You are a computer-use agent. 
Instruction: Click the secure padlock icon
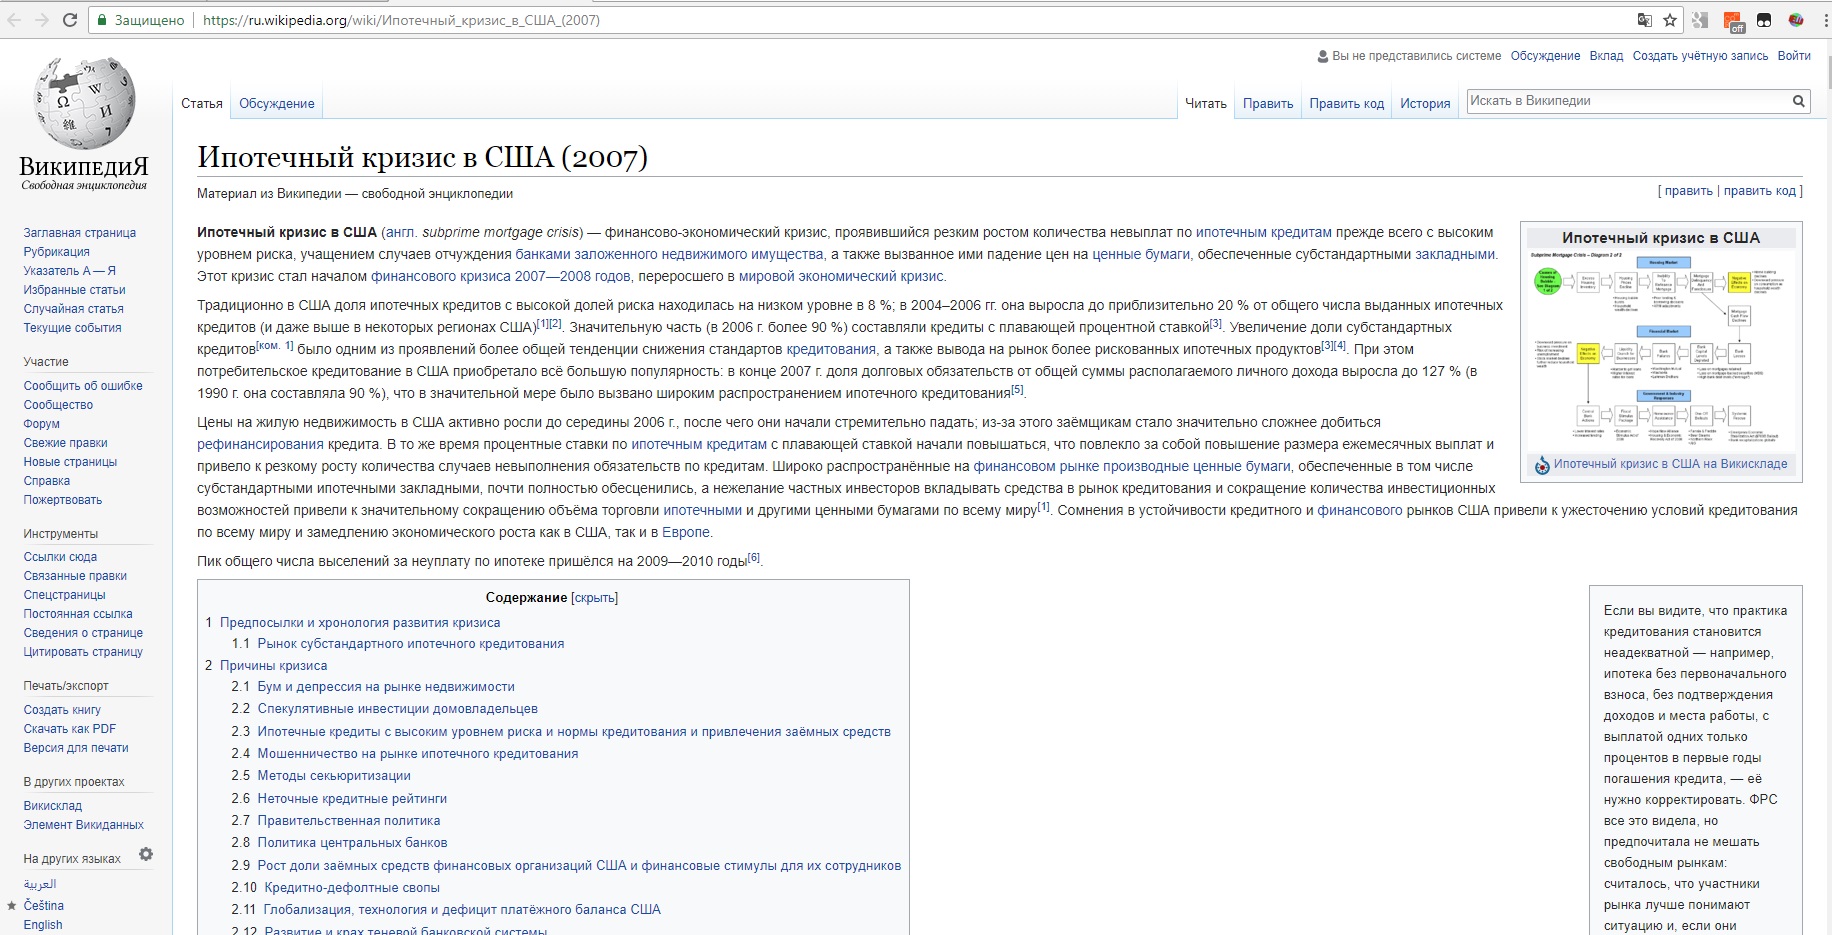(102, 20)
